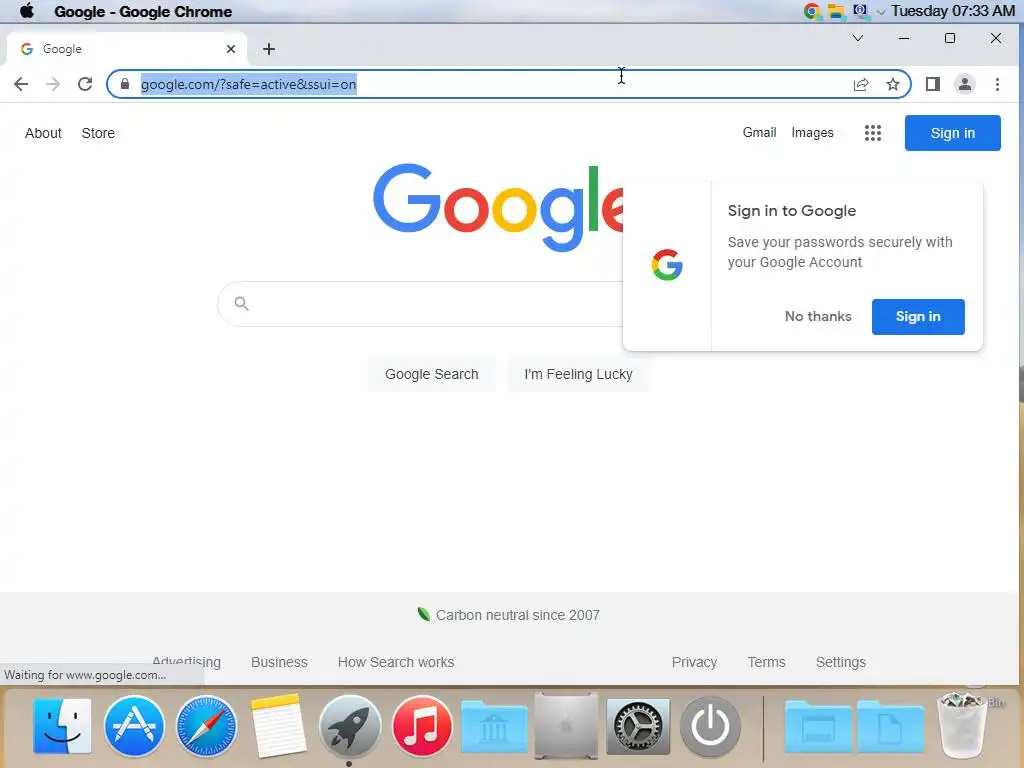1024x768 pixels.
Task: Open System Preferences gear in dock
Action: [x=638, y=726]
